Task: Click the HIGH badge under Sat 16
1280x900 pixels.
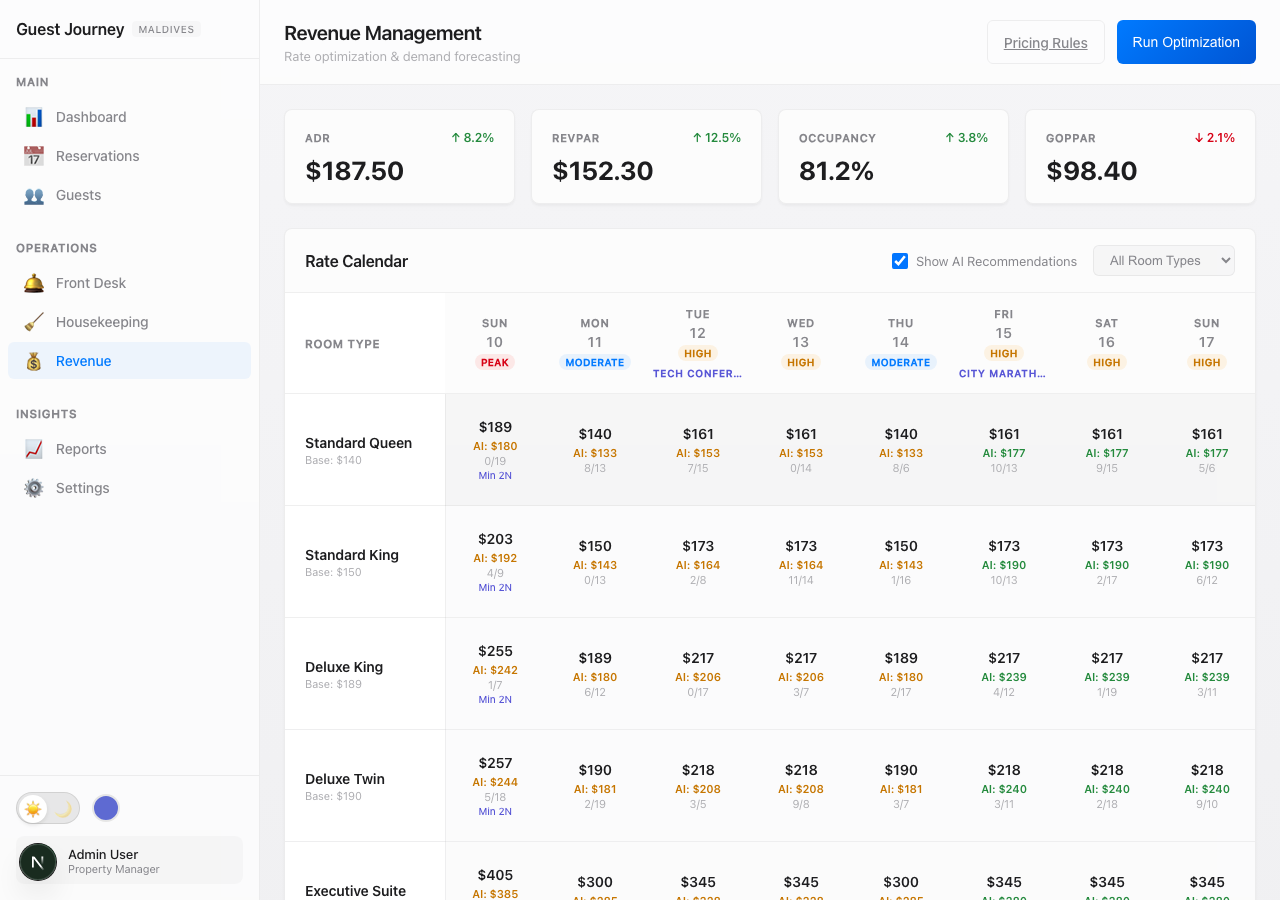Action: [1107, 362]
